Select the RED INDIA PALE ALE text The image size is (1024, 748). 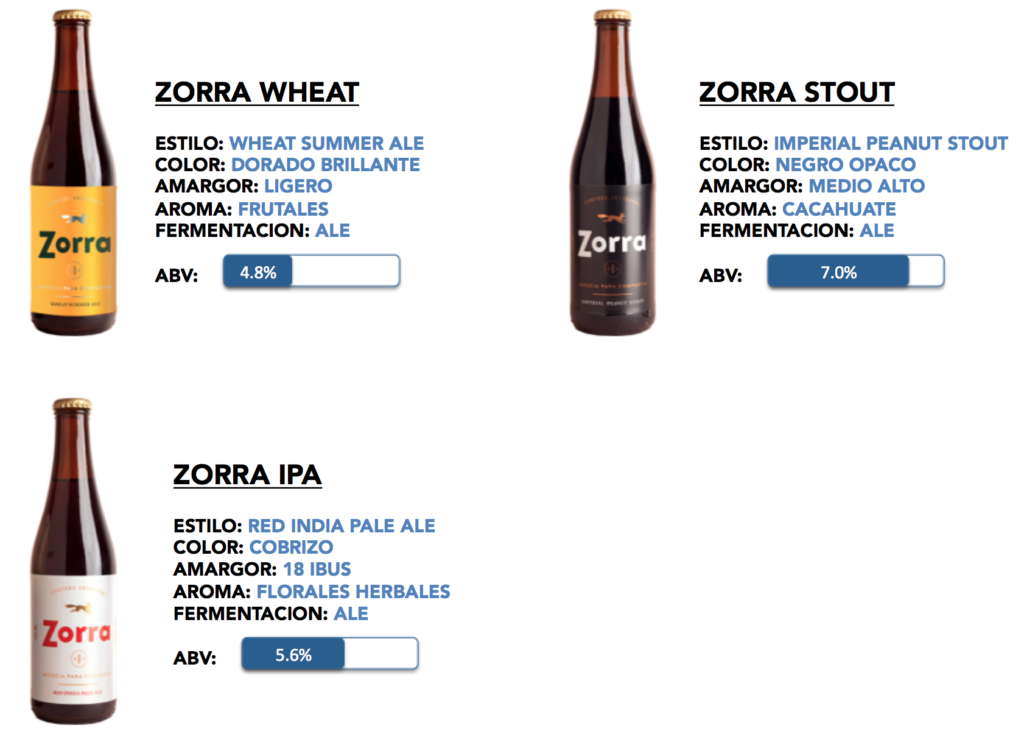coord(342,526)
